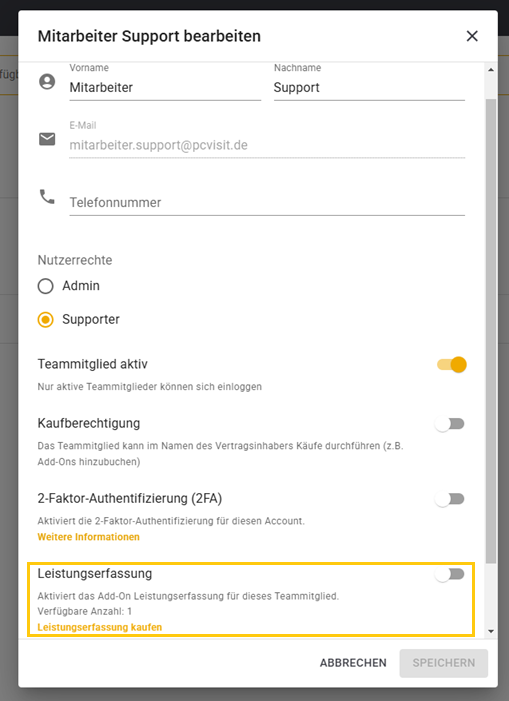Click the Speichern button
The image size is (509, 701).
click(444, 663)
